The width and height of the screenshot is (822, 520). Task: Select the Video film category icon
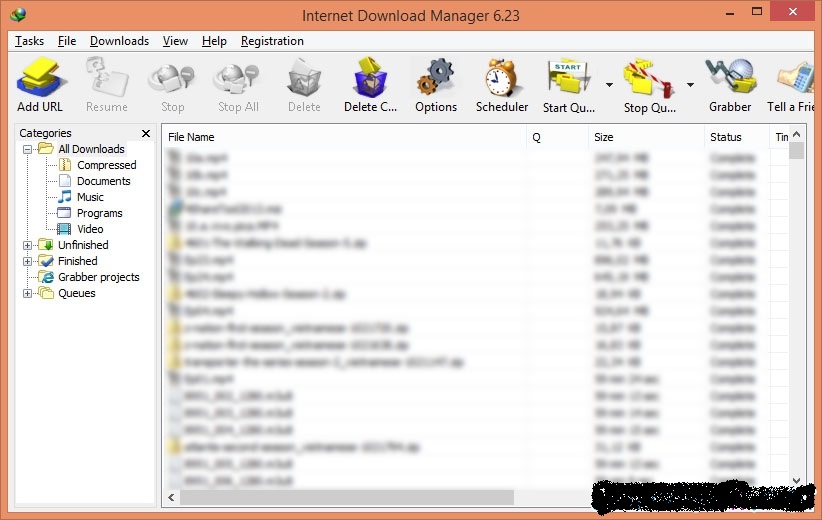(x=64, y=229)
